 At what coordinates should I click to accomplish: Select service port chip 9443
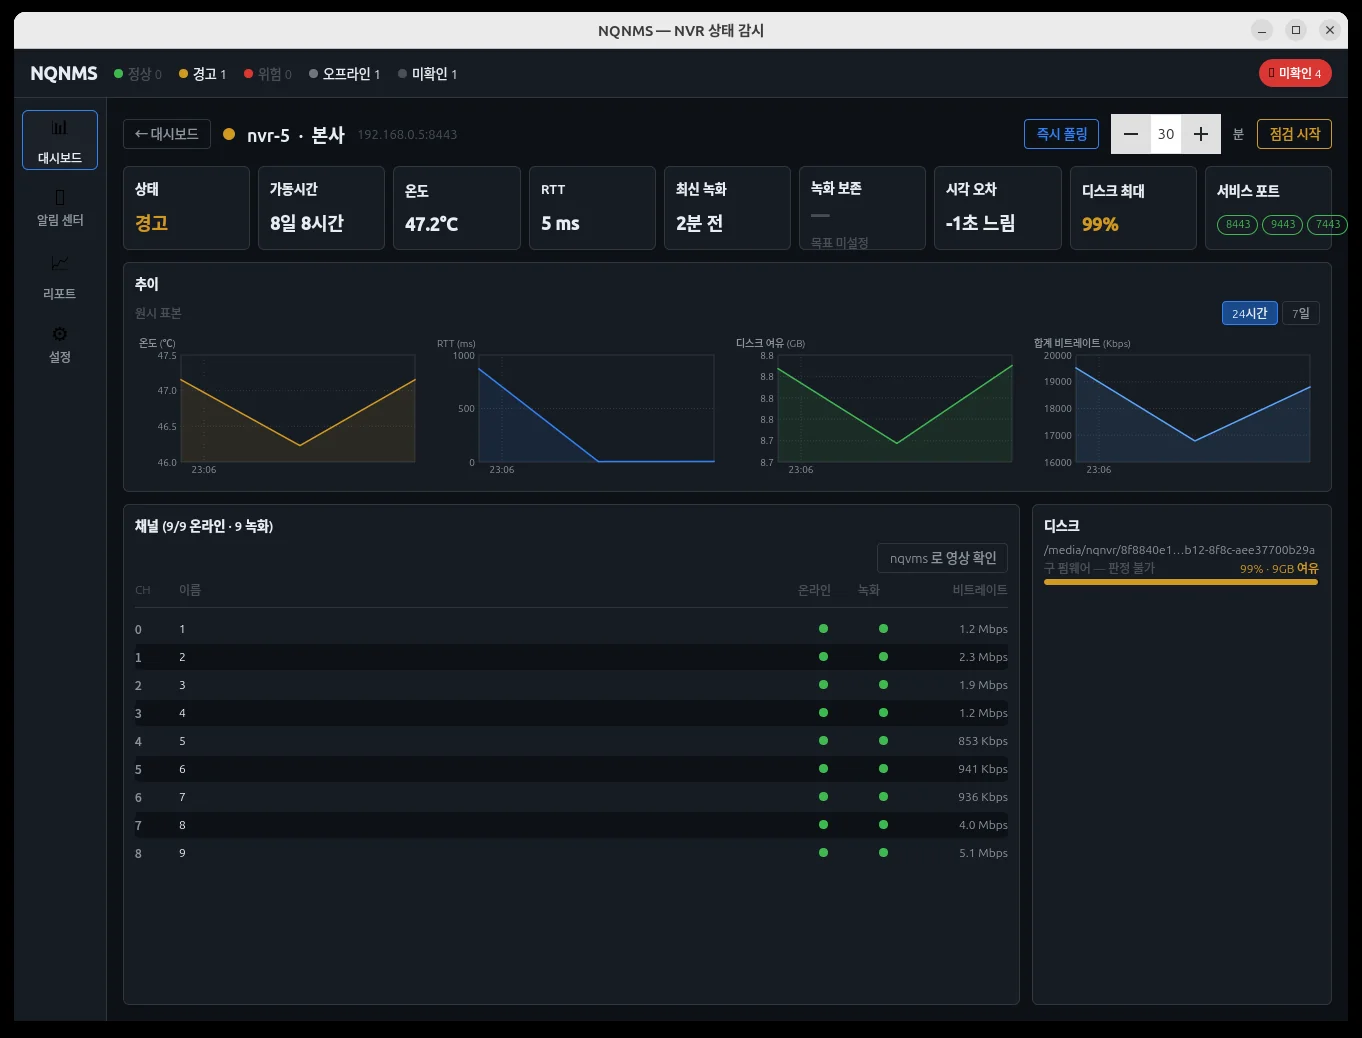[1283, 224]
